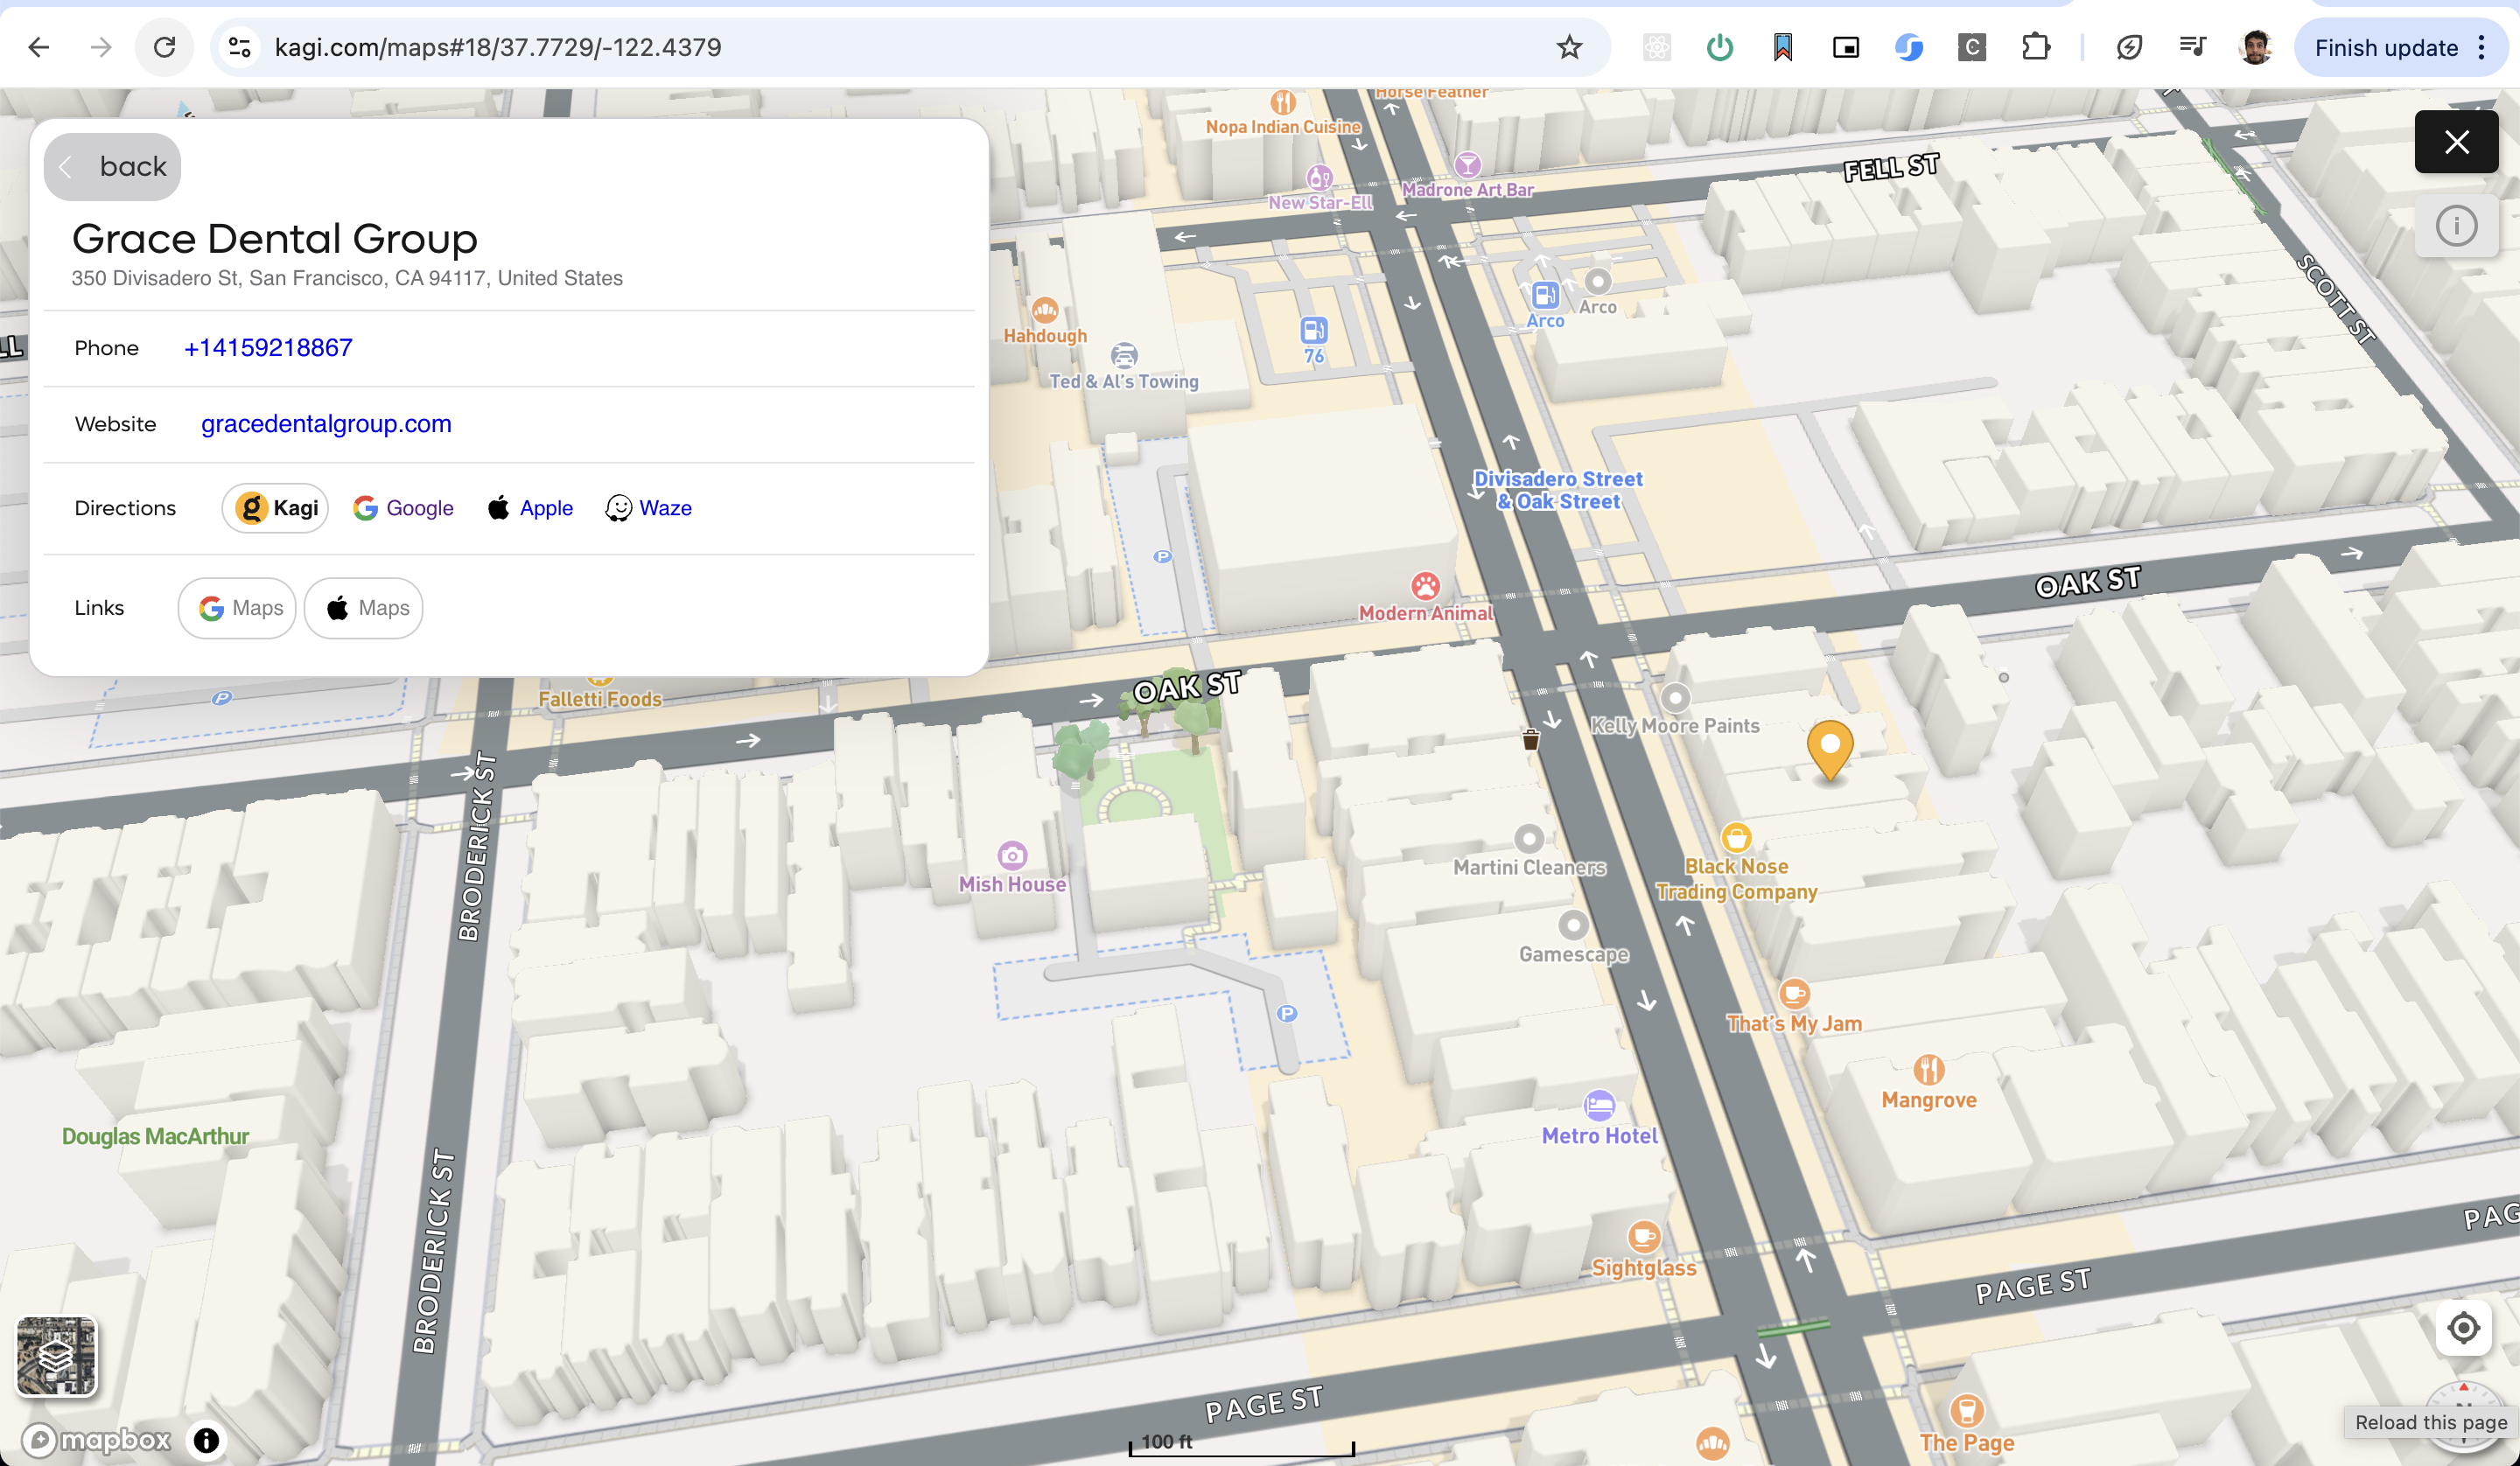Screen dimensions: 2520x1466
Task: Open Apple directions link
Action: (x=530, y=508)
